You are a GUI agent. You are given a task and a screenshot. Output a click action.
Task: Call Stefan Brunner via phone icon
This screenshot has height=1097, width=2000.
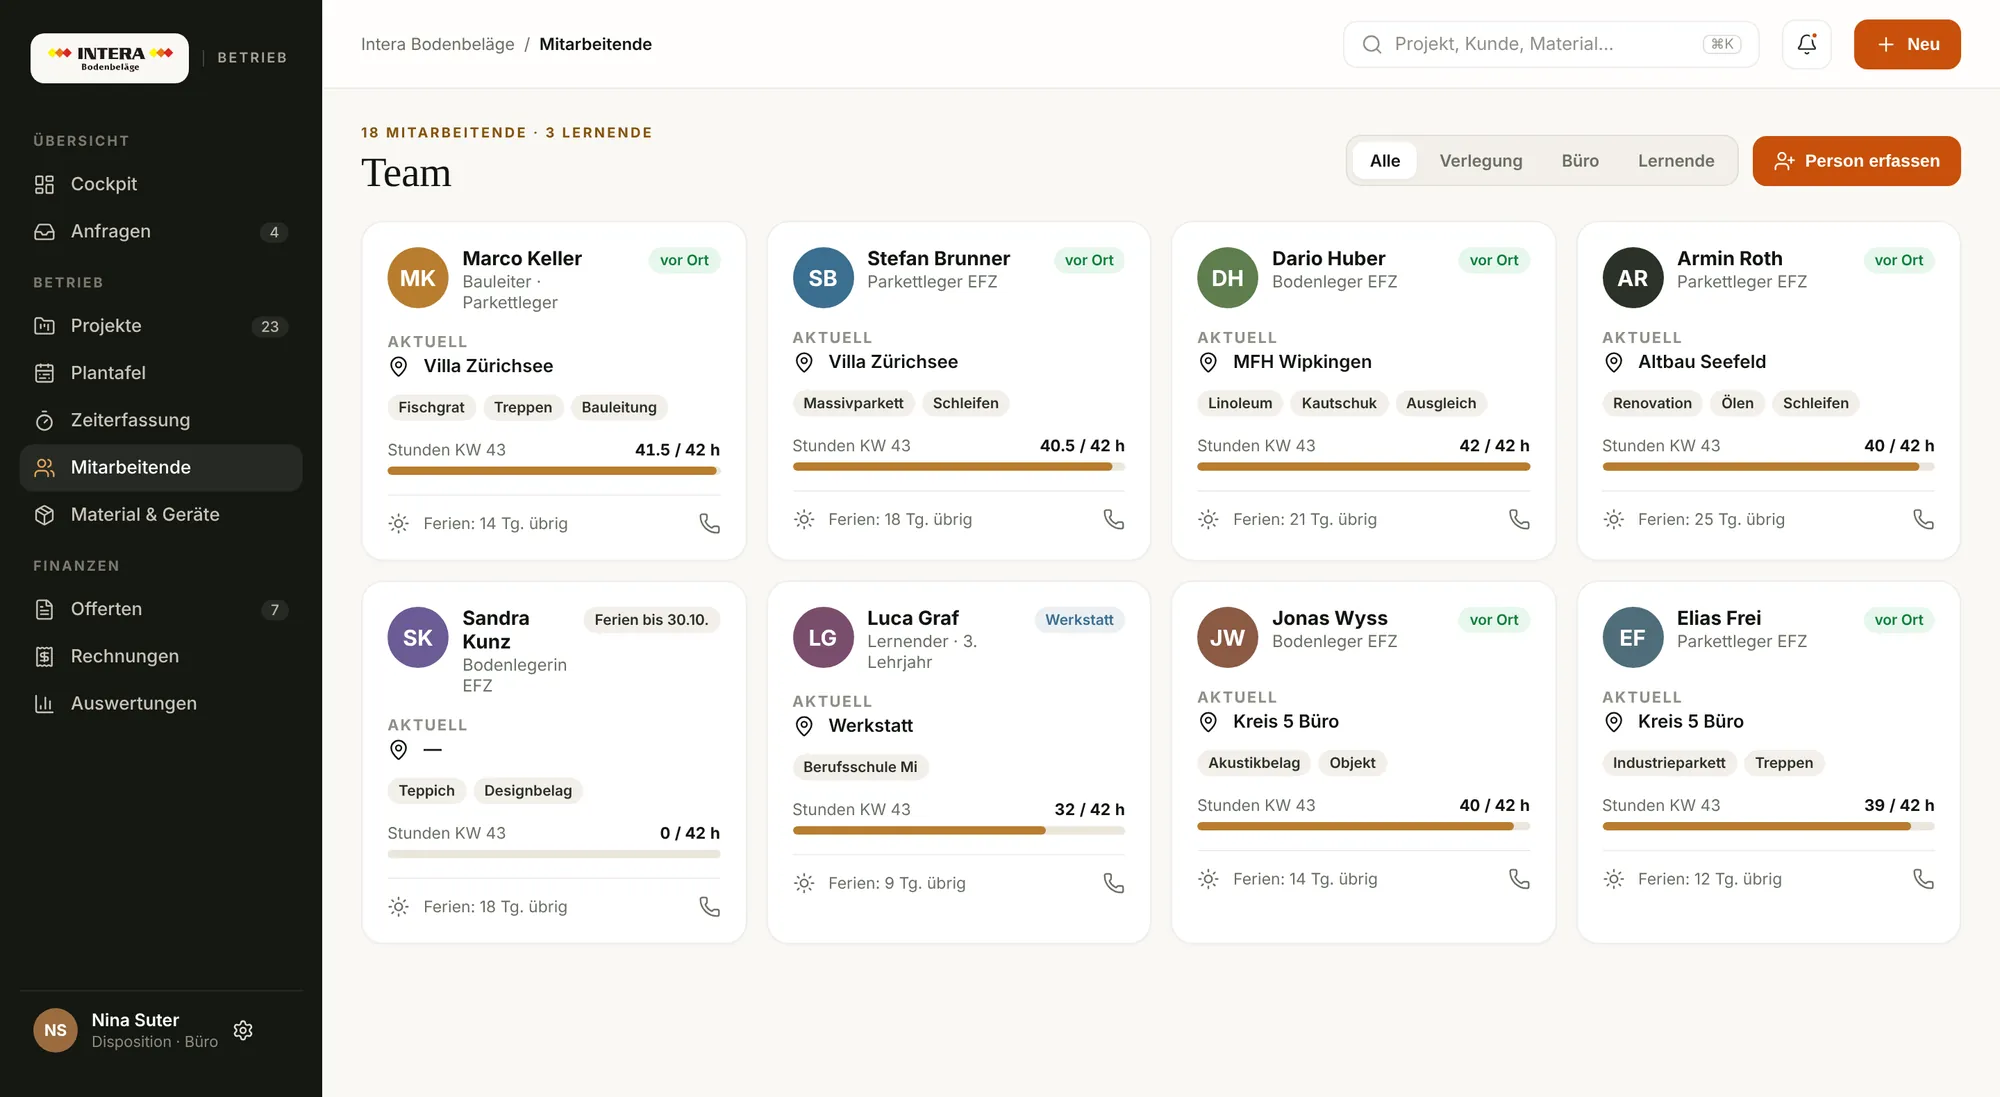1113,519
